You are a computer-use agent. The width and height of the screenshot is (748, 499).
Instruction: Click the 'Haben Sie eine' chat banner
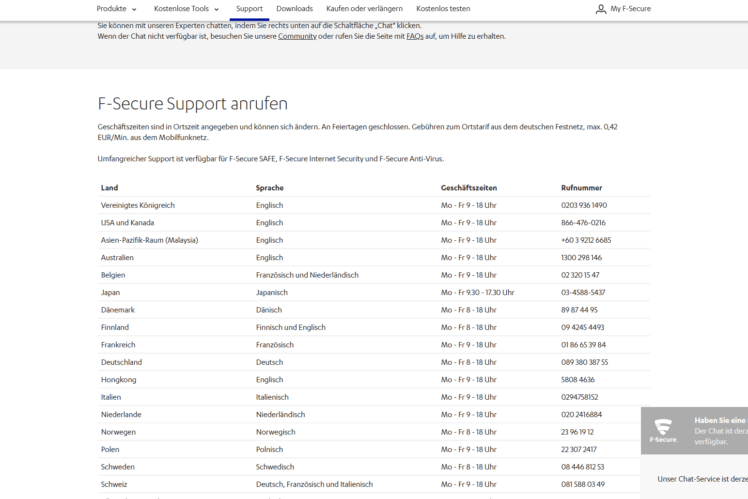695,430
